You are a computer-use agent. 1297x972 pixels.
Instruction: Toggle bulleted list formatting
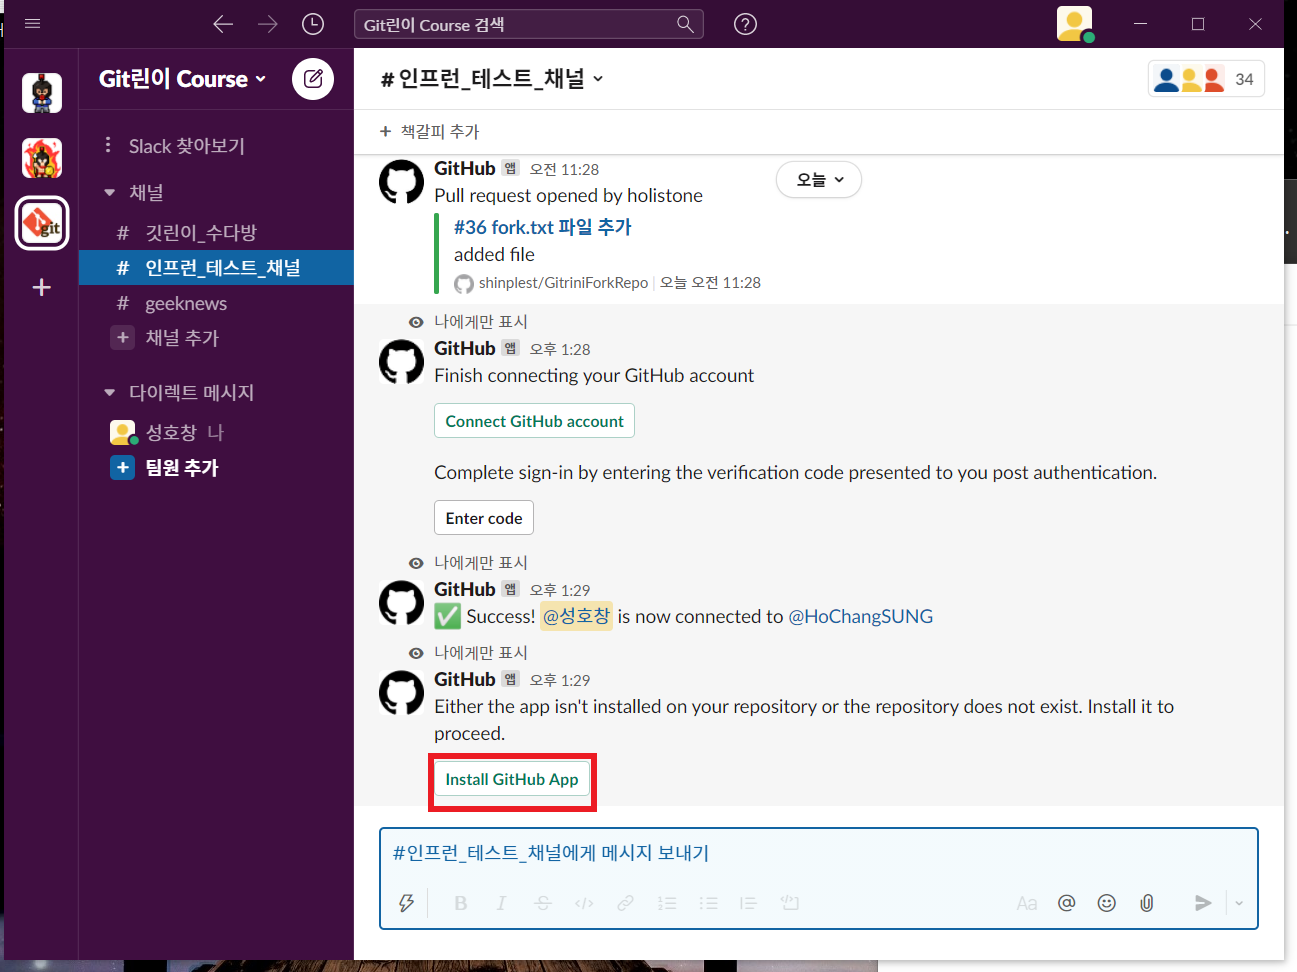tap(709, 903)
